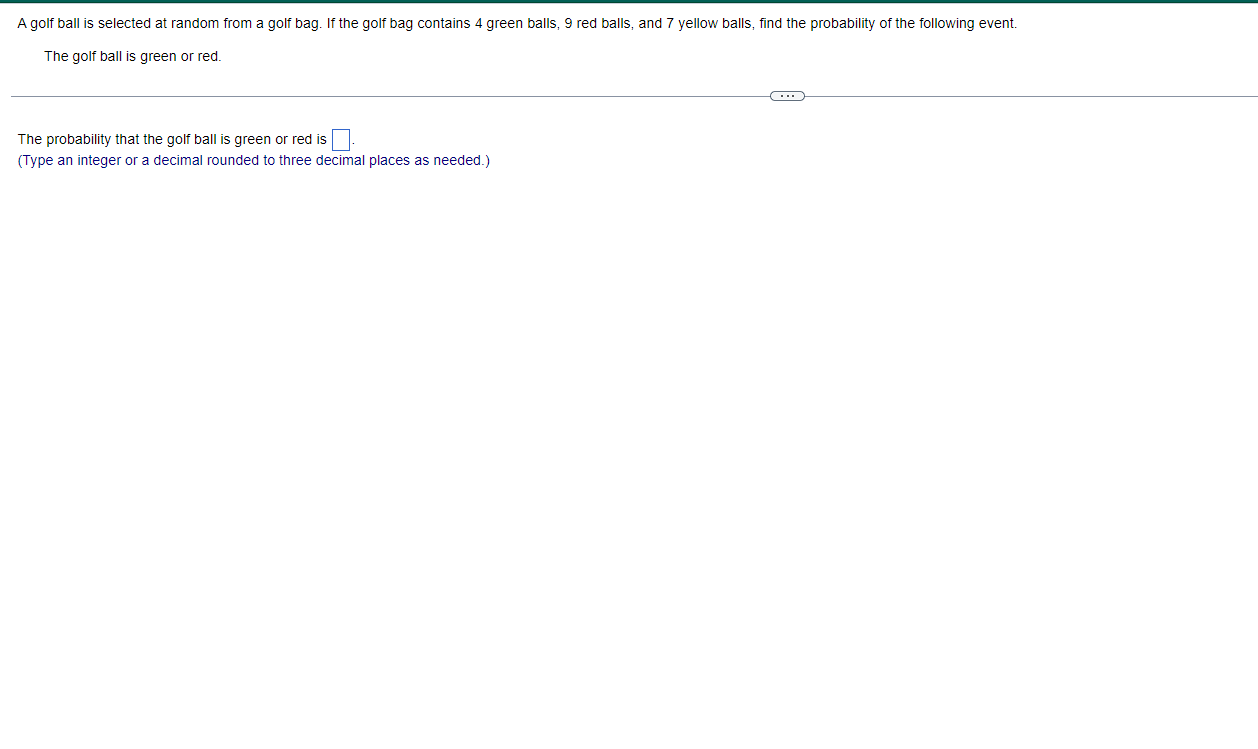Select the text 'The golf ball is green or red.'
The width and height of the screenshot is (1258, 749).
tap(133, 56)
